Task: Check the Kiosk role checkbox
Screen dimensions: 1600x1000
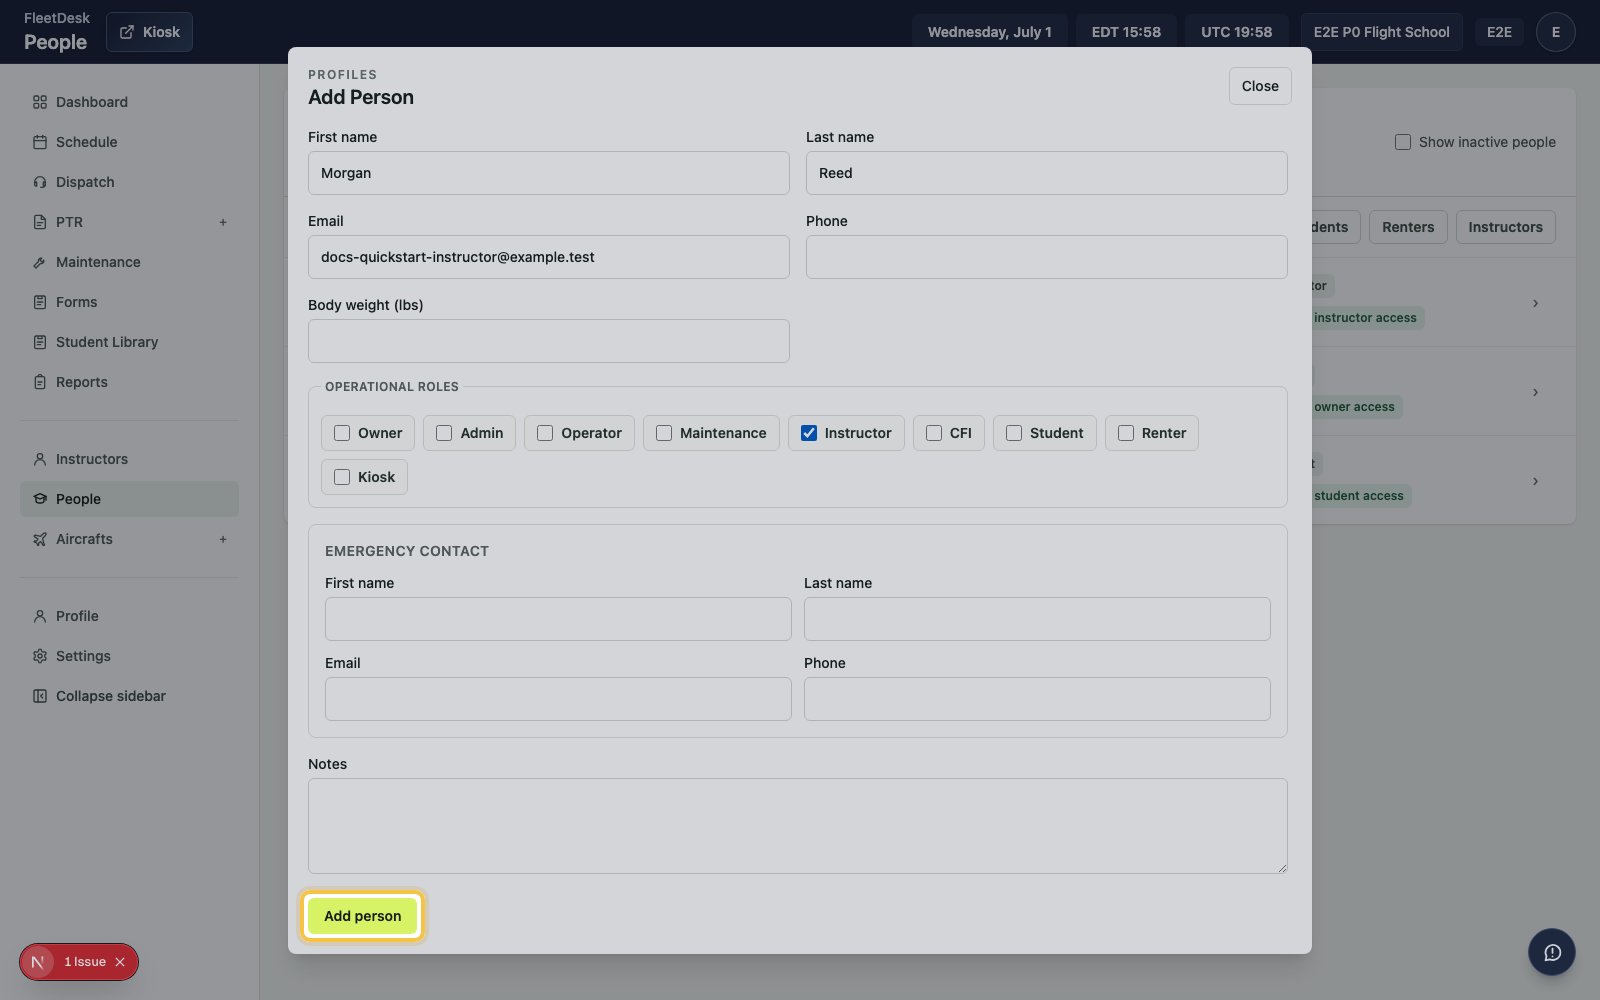Action: [342, 477]
